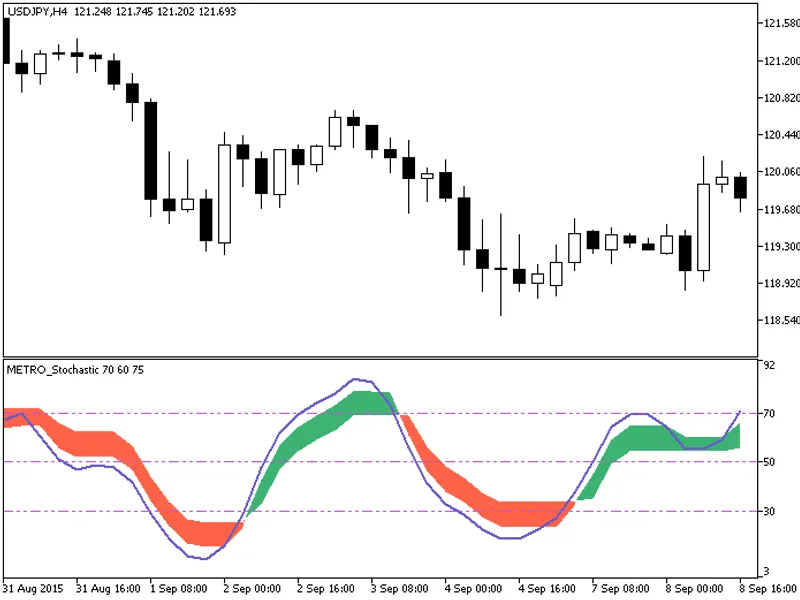
Task: Select the 3 Sep 08:00 time label
Action: coord(399,589)
